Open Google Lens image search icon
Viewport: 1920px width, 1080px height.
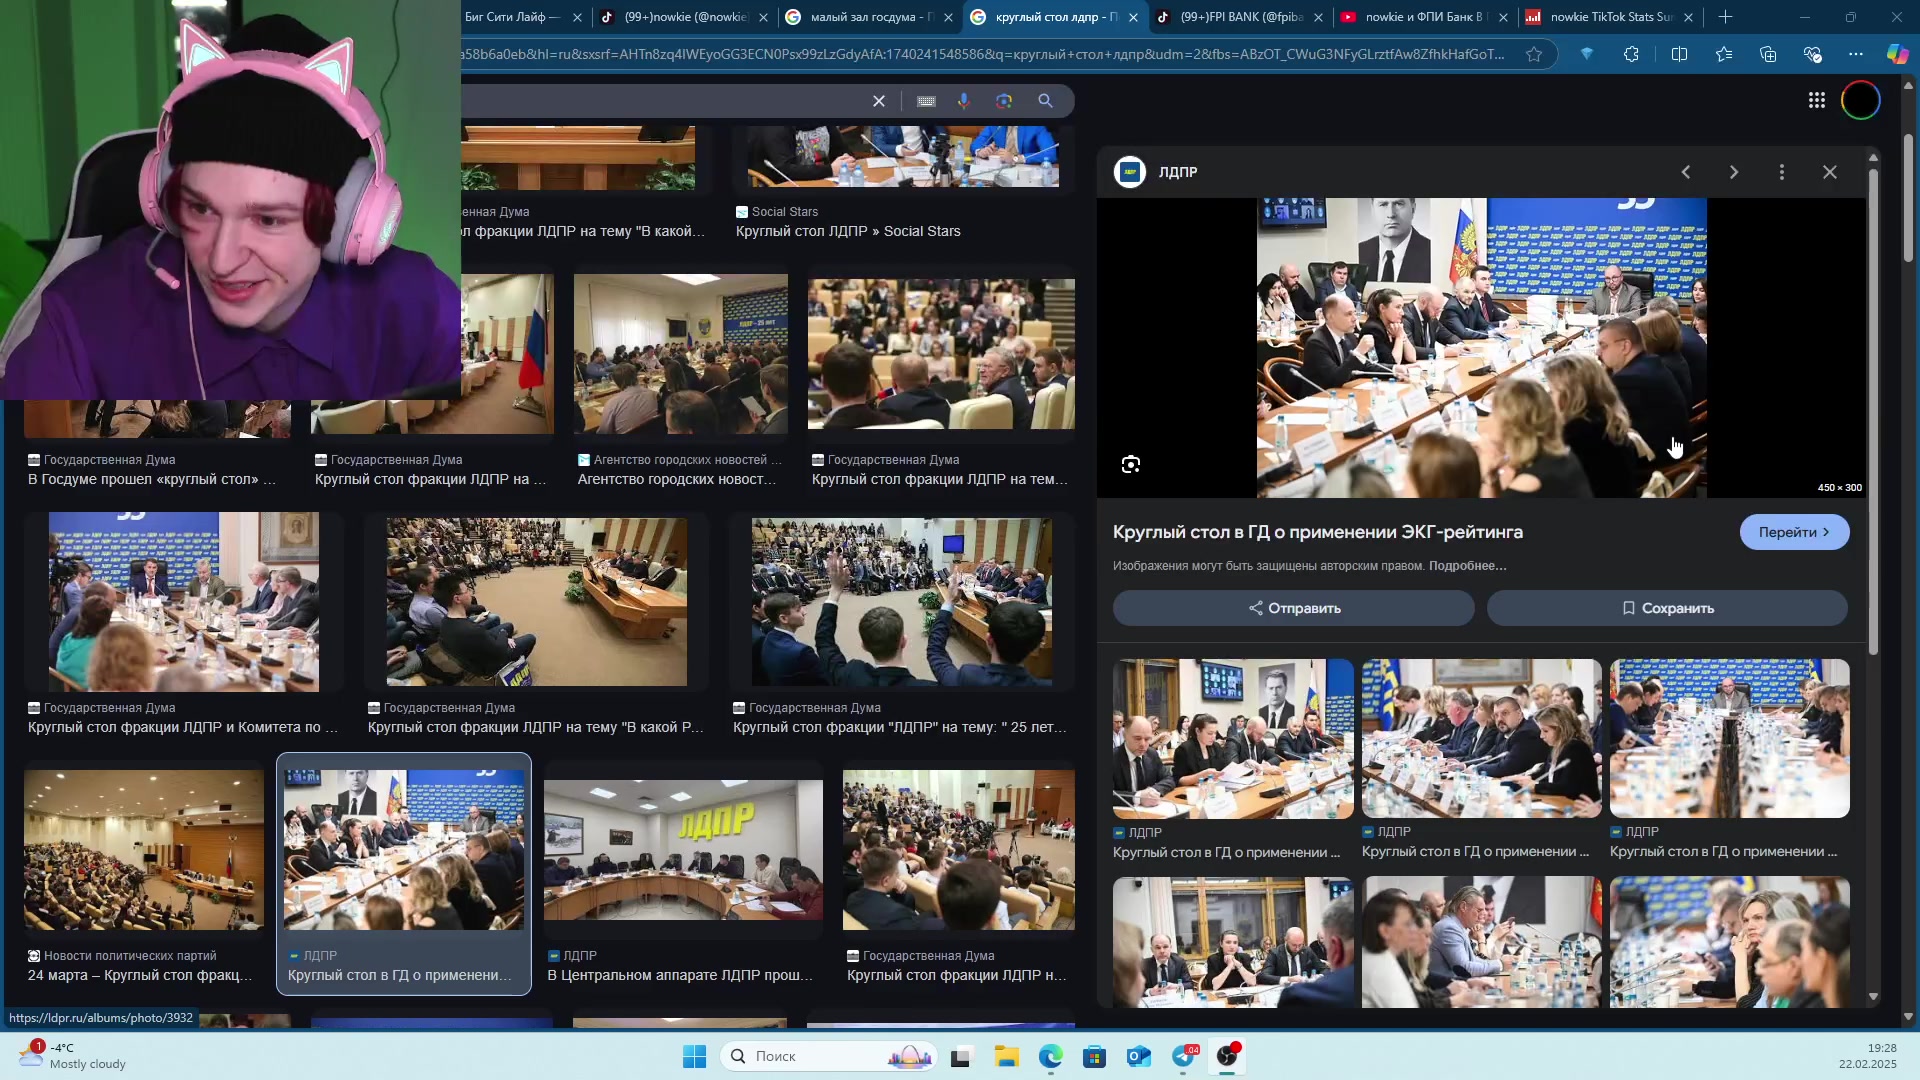coord(1004,101)
